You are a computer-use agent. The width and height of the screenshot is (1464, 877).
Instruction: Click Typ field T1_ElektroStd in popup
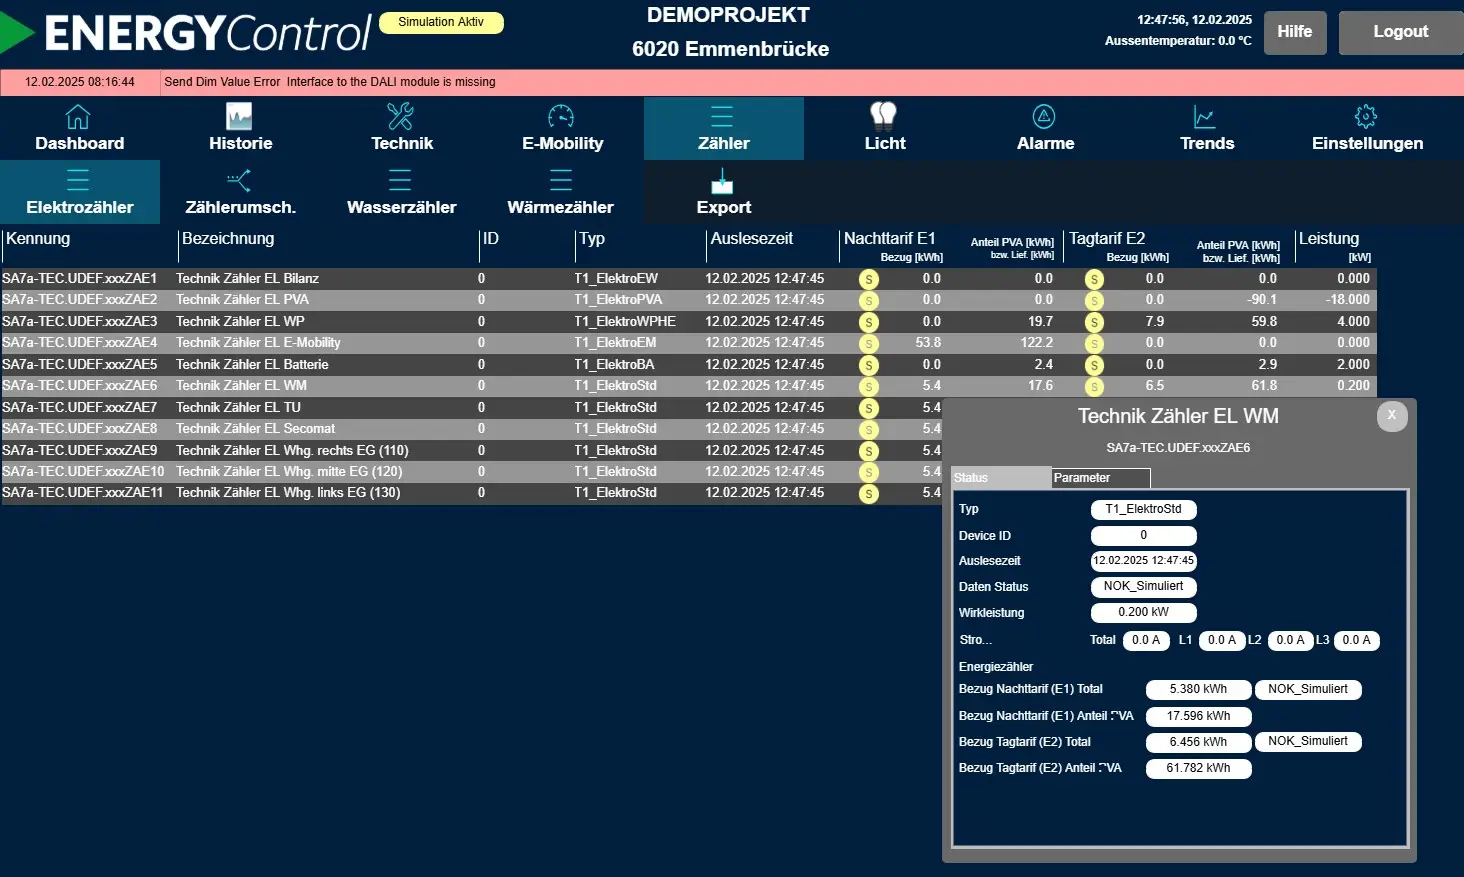[x=1144, y=510]
